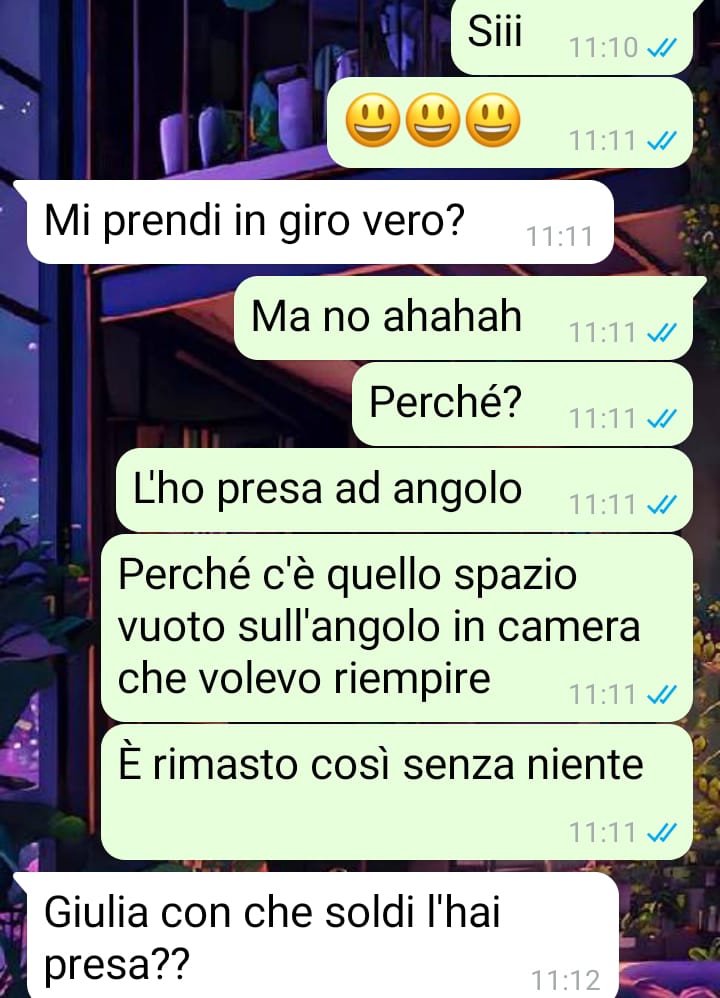The image size is (720, 998).
Task: Tap read checkmarks on emoji message
Action: point(661,141)
